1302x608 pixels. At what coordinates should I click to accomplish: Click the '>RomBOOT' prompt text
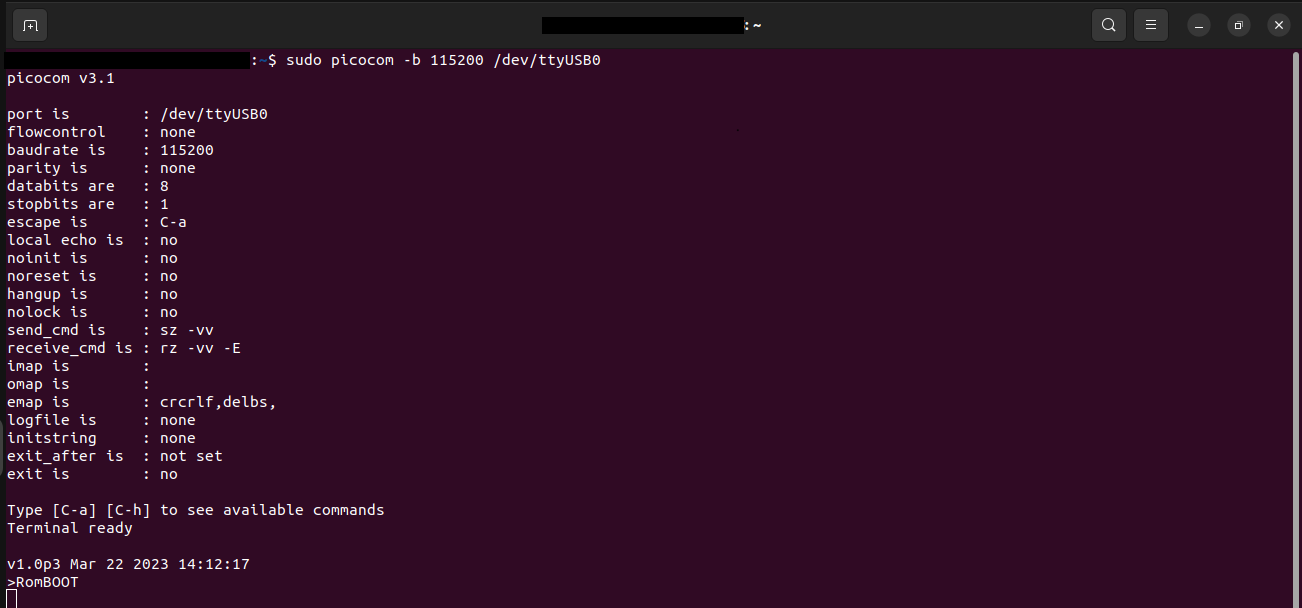[43, 582]
